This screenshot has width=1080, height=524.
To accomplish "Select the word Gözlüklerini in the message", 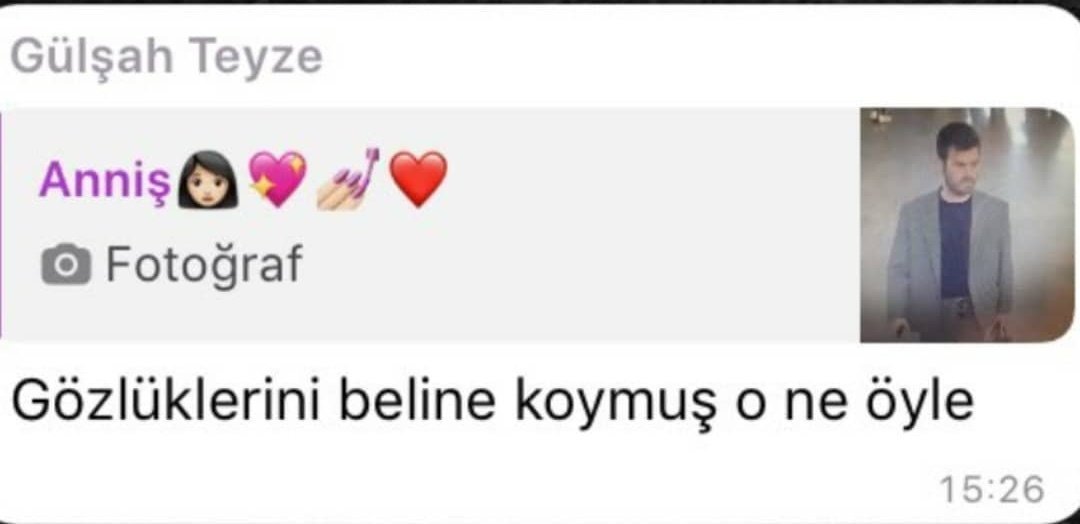I will click(166, 404).
